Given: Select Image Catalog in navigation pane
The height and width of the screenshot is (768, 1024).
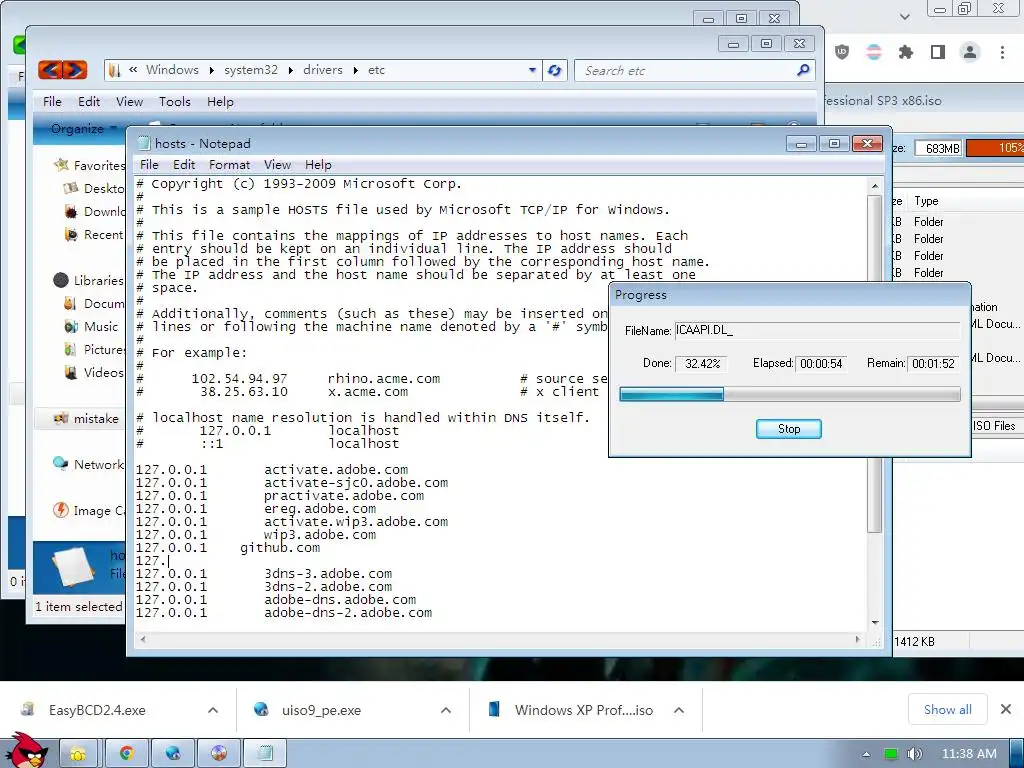Looking at the screenshot, I should tap(89, 510).
